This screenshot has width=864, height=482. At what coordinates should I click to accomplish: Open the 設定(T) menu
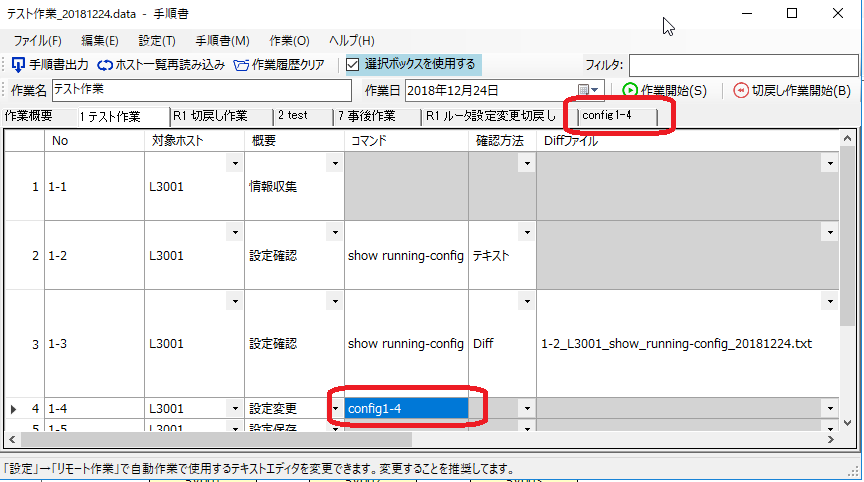pyautogui.click(x=157, y=41)
